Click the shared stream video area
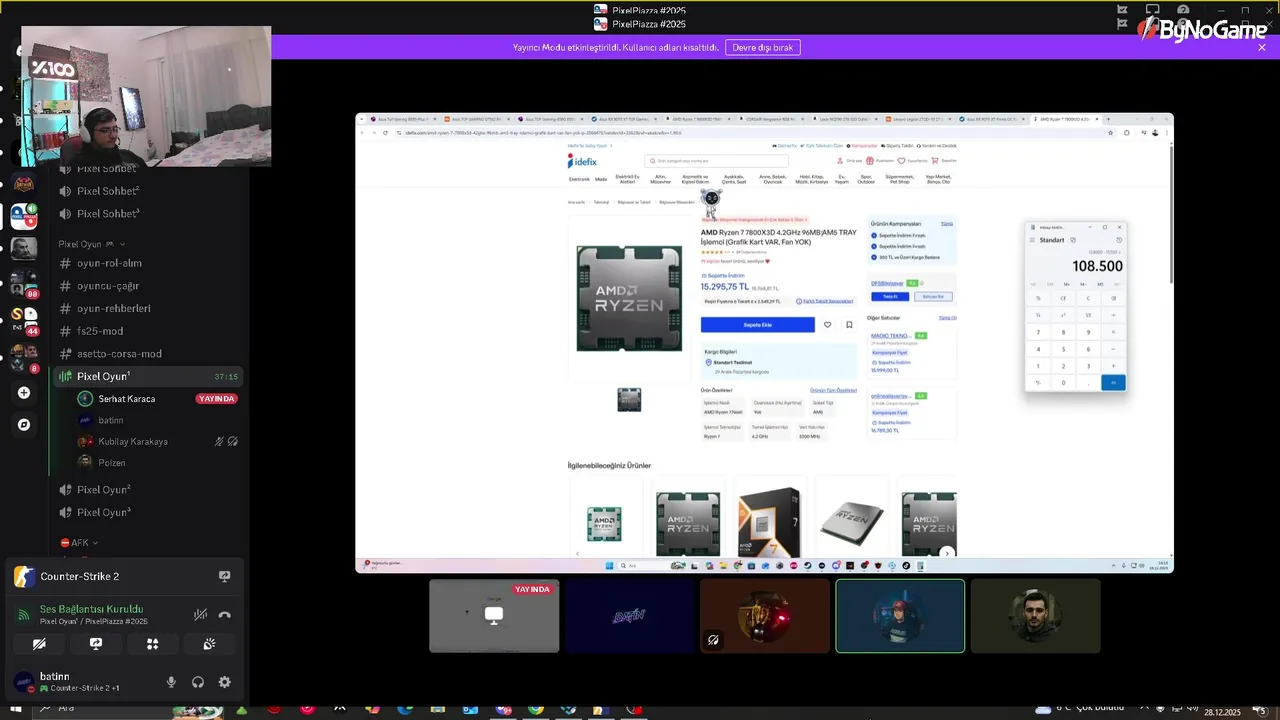The width and height of the screenshot is (1280, 720). 764,343
